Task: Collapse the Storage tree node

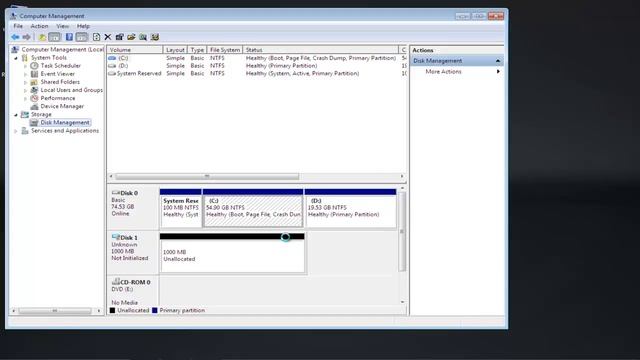Action: 16,115
